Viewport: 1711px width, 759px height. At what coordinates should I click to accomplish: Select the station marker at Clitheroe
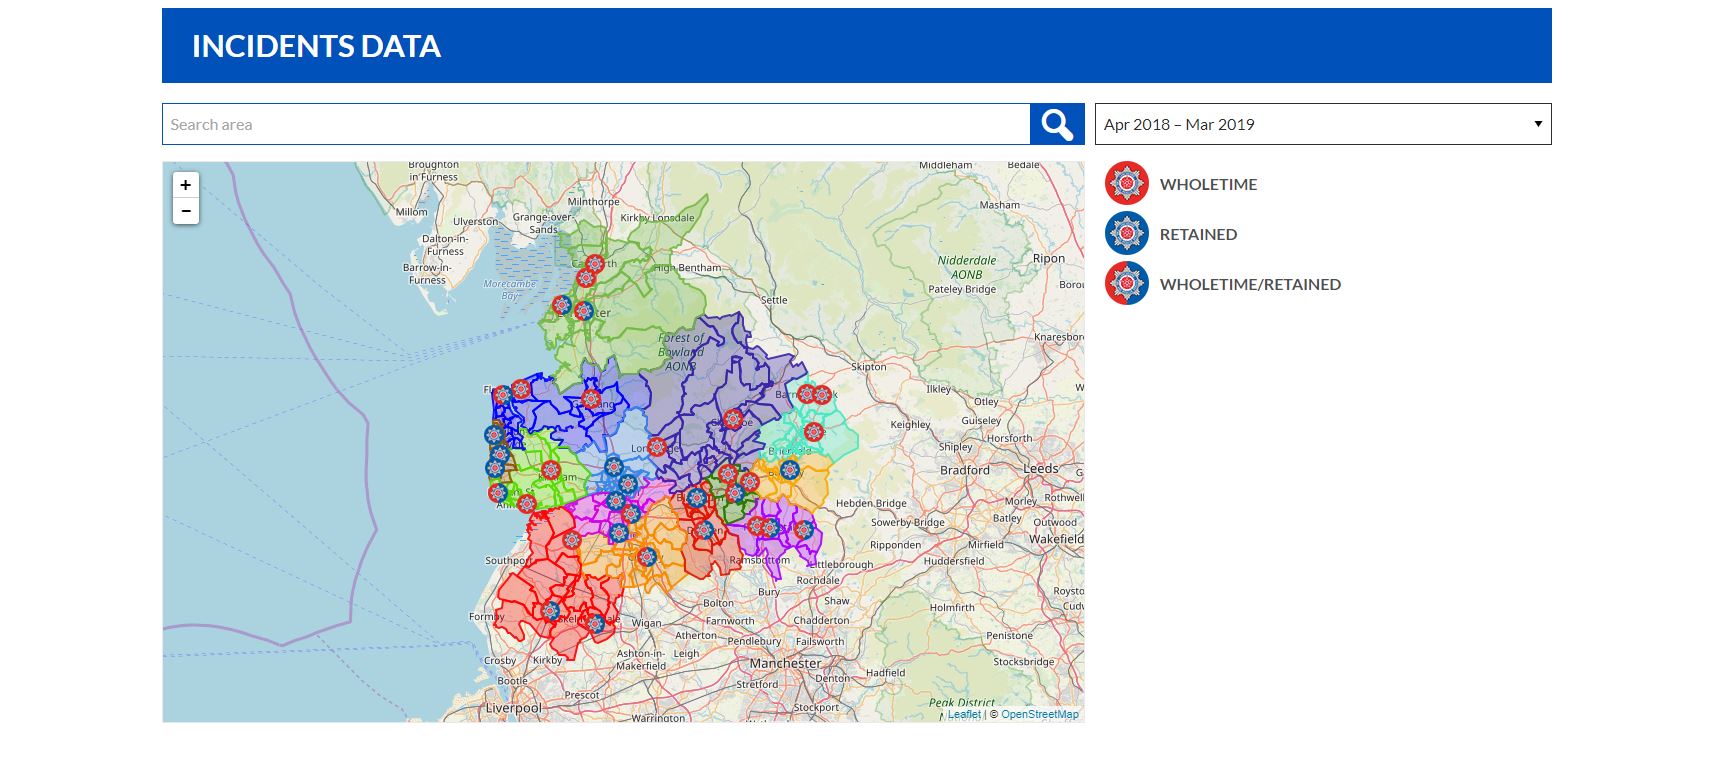733,419
